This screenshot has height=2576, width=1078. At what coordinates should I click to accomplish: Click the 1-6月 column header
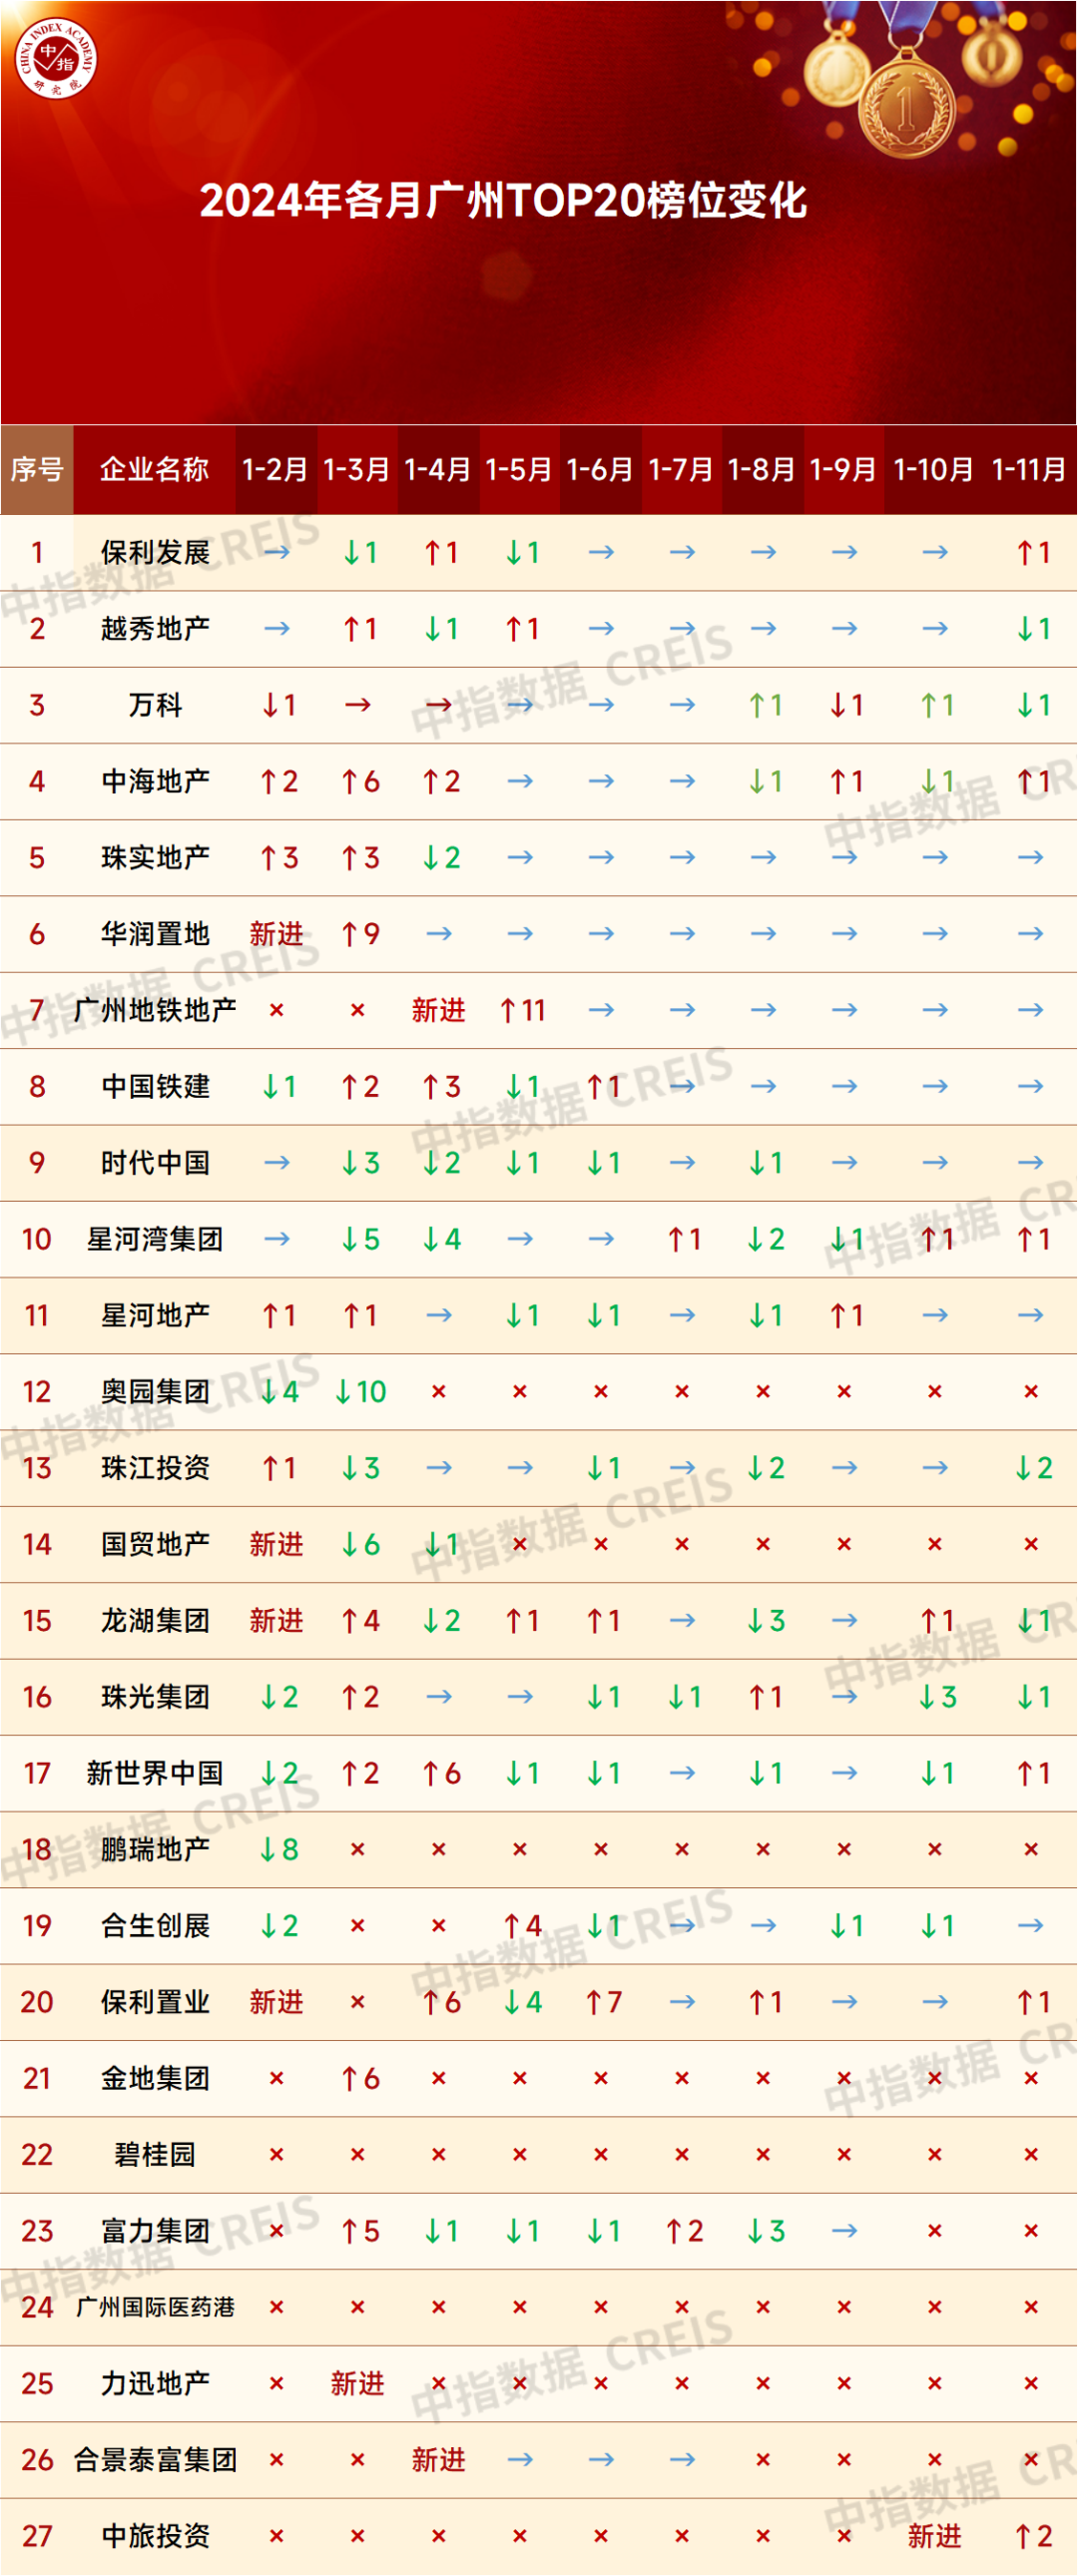600,469
